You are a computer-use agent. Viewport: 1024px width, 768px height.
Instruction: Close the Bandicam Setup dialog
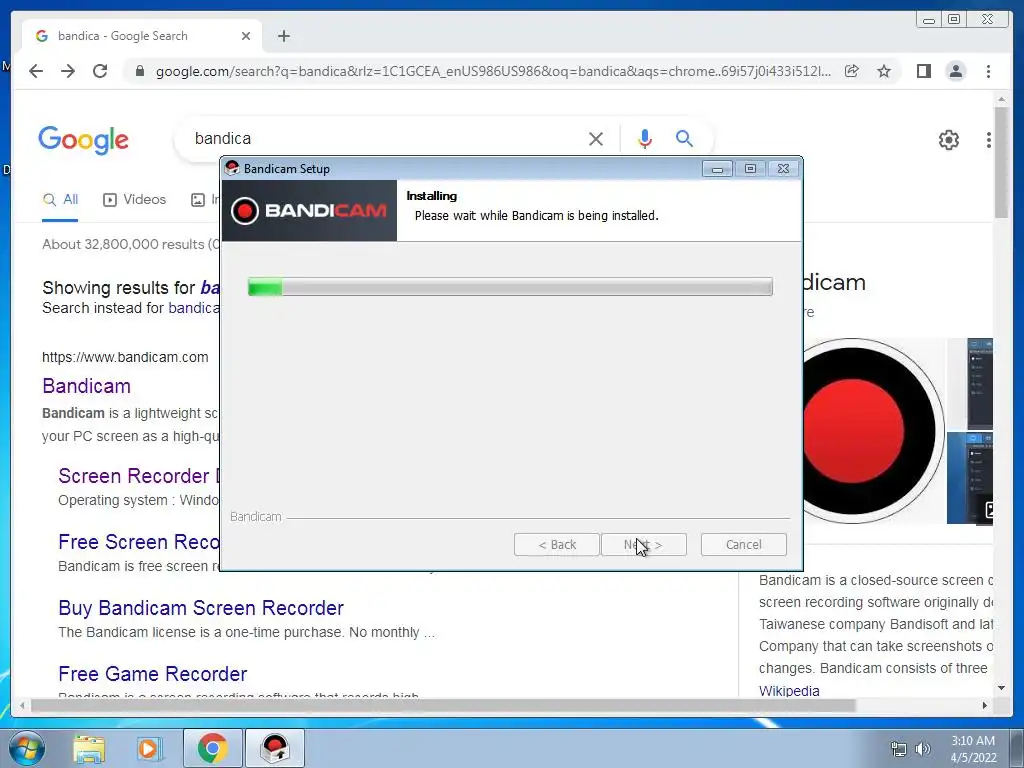tap(783, 169)
